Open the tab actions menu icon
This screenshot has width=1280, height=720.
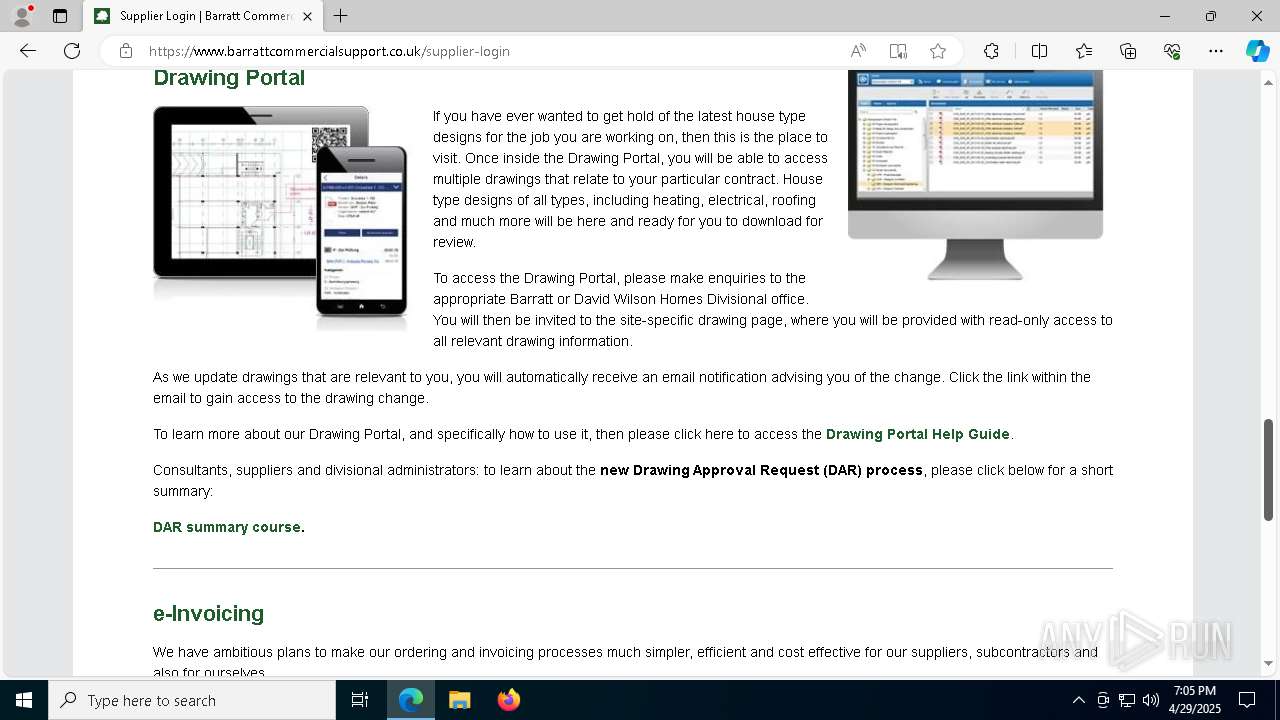tap(60, 16)
